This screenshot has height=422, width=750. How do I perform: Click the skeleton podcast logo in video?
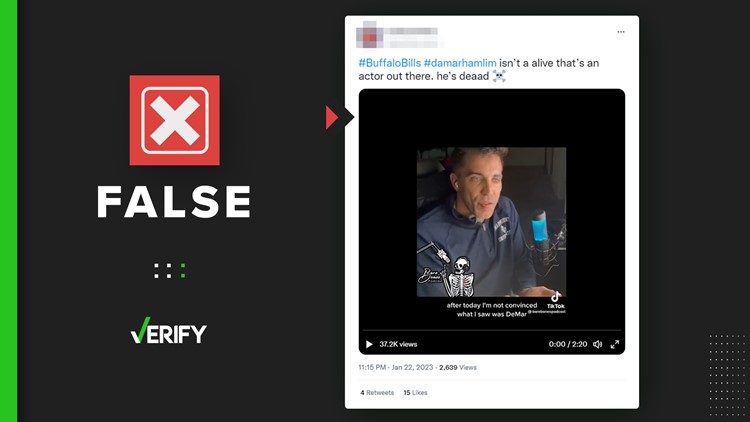pyautogui.click(x=447, y=275)
